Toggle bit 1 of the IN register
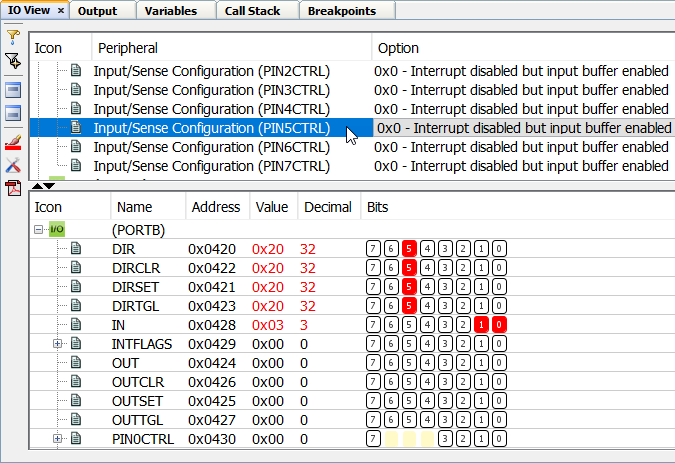Image resolution: width=675 pixels, height=463 pixels. coord(481,325)
